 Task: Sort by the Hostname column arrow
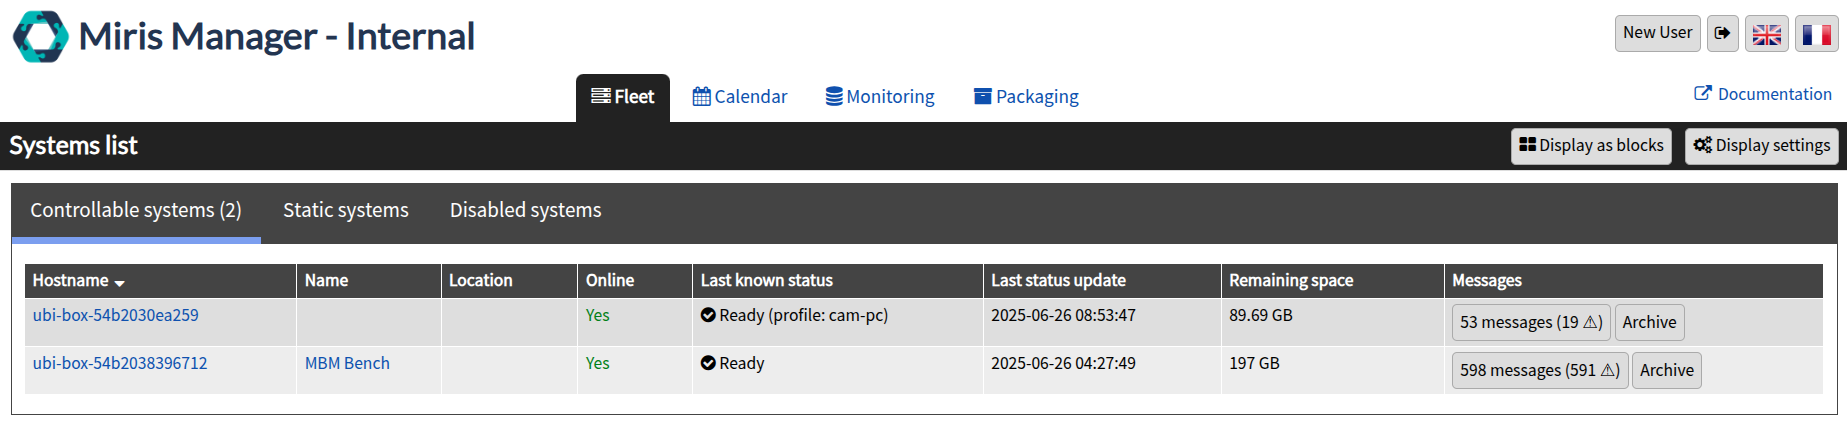[x=120, y=283]
